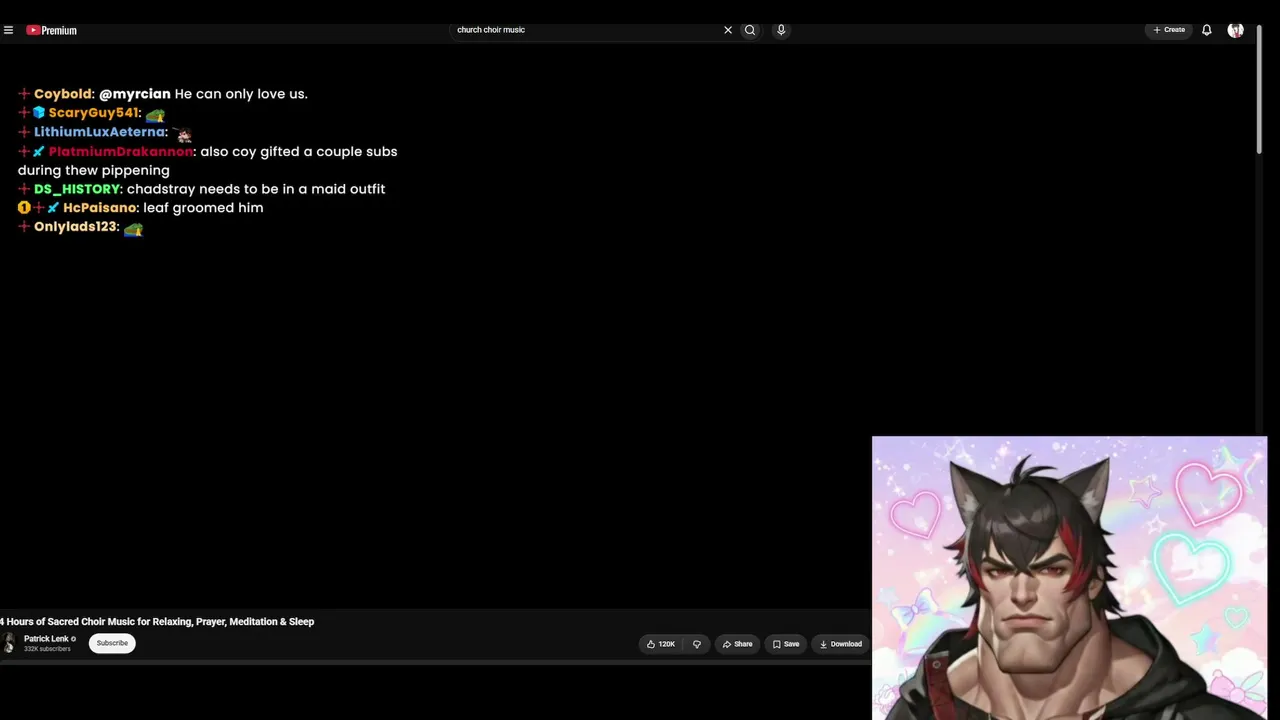Go to YouTube Premium home logo

[x=52, y=30]
